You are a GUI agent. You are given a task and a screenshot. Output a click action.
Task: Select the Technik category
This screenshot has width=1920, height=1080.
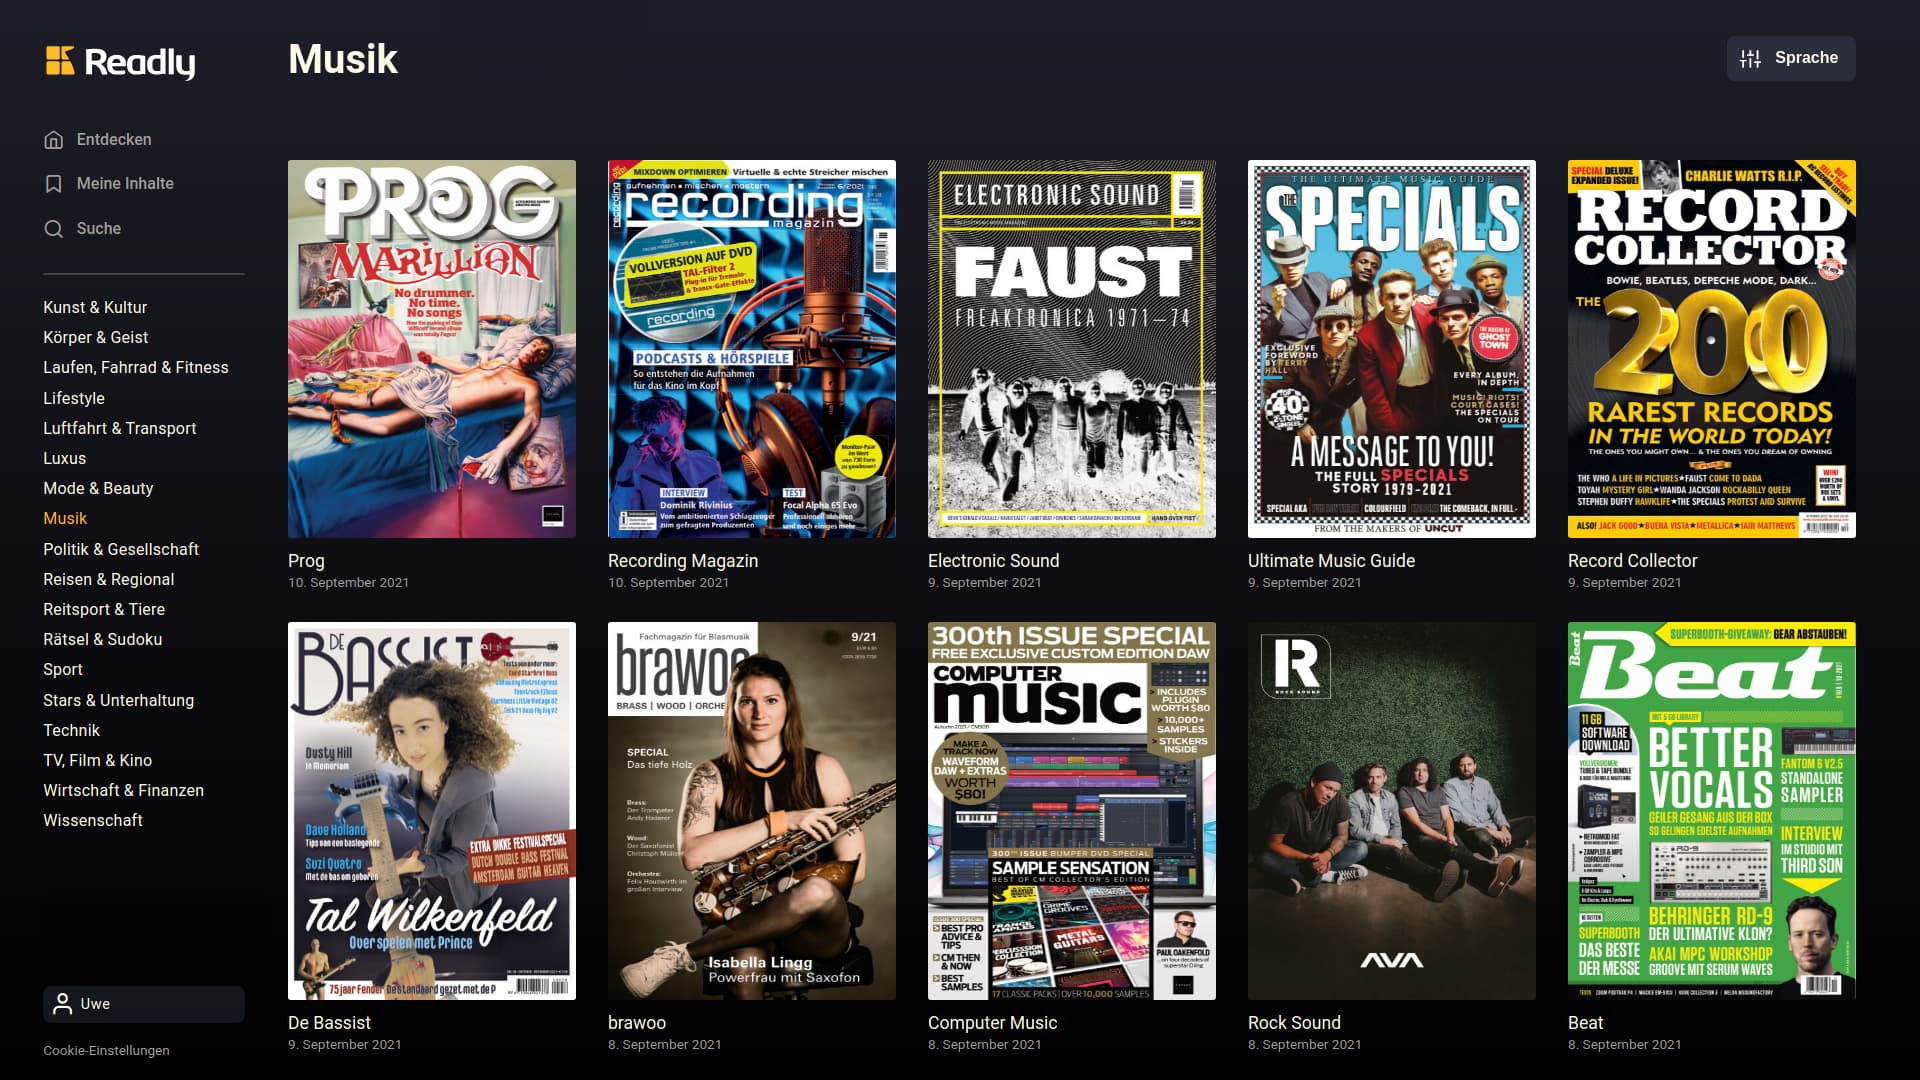coord(71,730)
